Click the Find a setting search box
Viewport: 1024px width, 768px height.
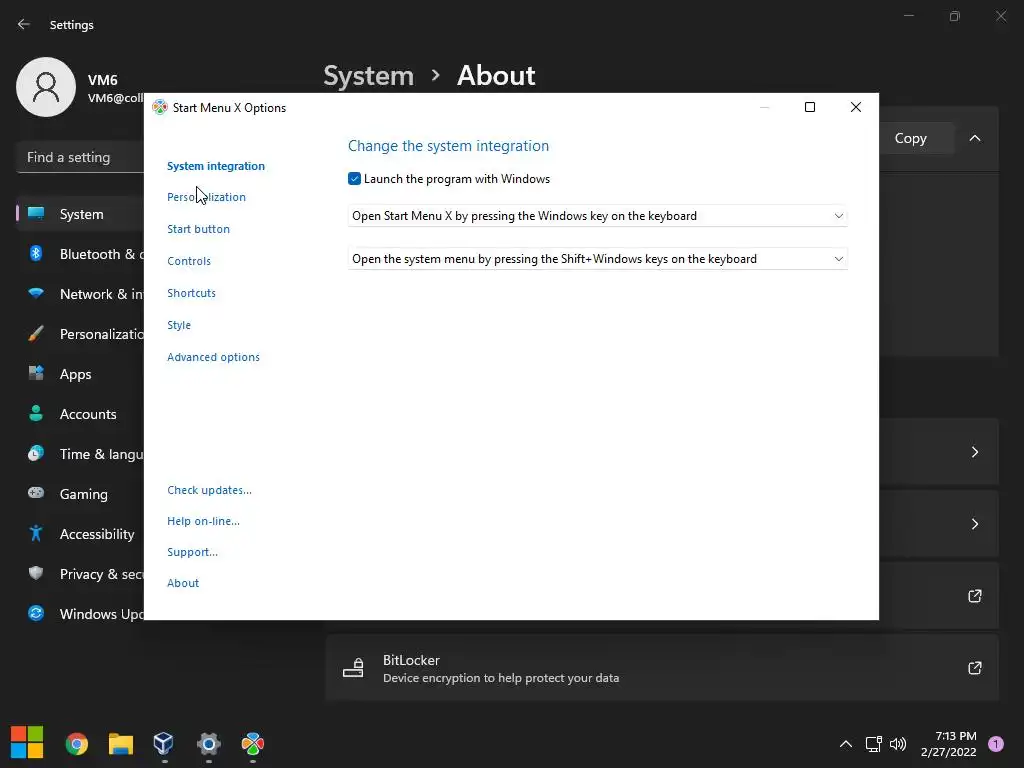click(80, 157)
